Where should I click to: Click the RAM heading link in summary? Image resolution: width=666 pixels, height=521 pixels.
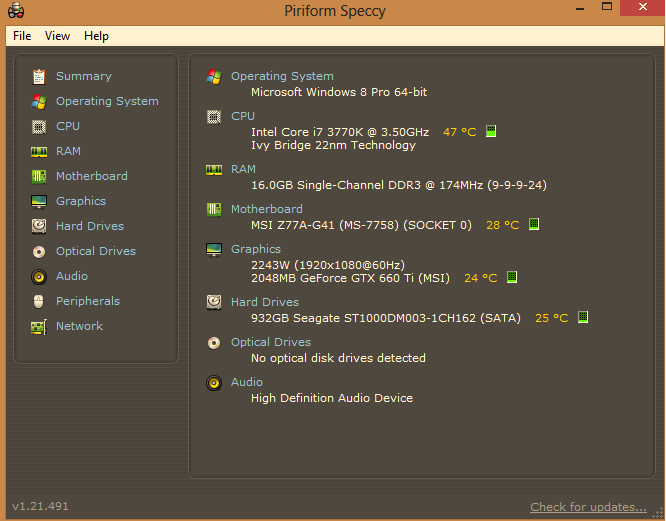pyautogui.click(x=243, y=169)
